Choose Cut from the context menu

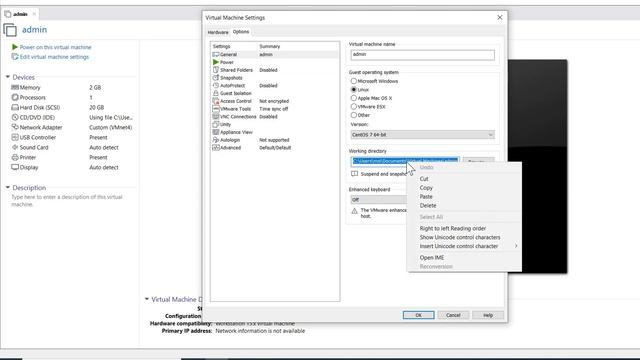(464, 179)
